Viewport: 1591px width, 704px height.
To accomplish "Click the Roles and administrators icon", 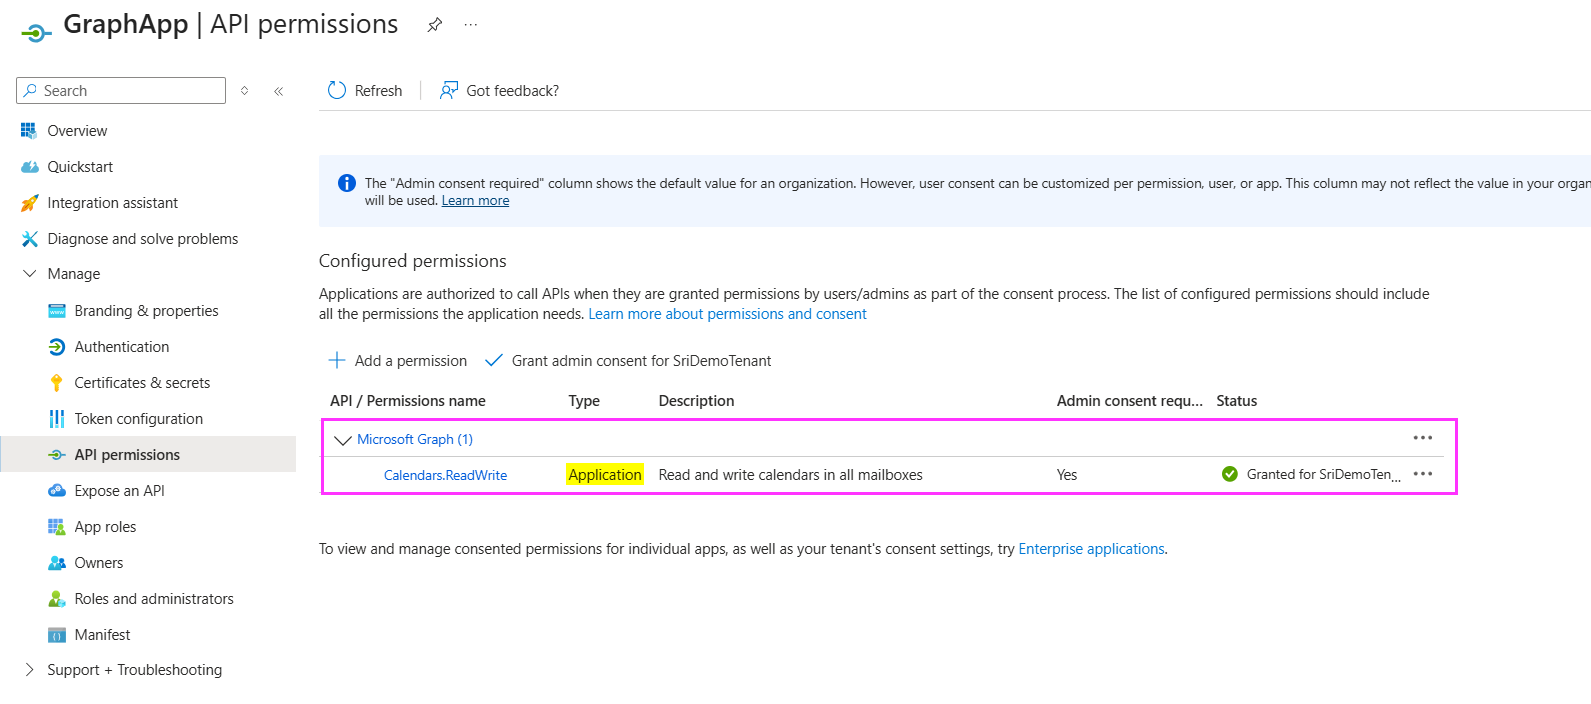I will tap(57, 599).
